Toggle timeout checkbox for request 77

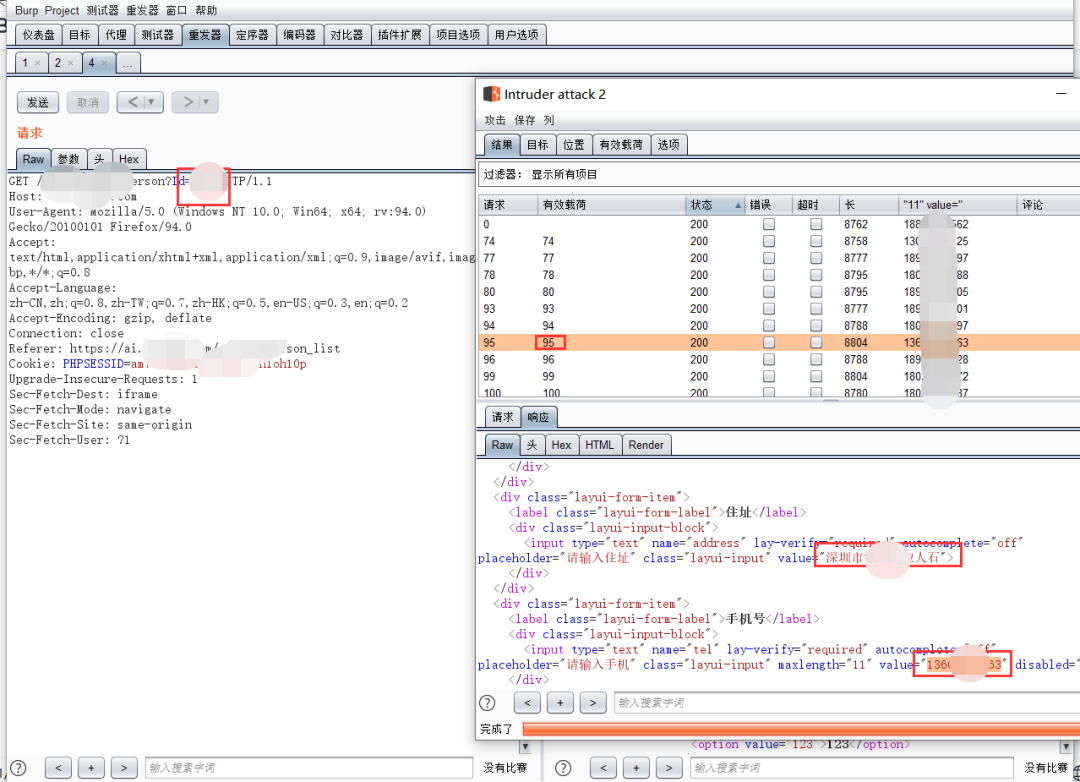click(x=816, y=258)
